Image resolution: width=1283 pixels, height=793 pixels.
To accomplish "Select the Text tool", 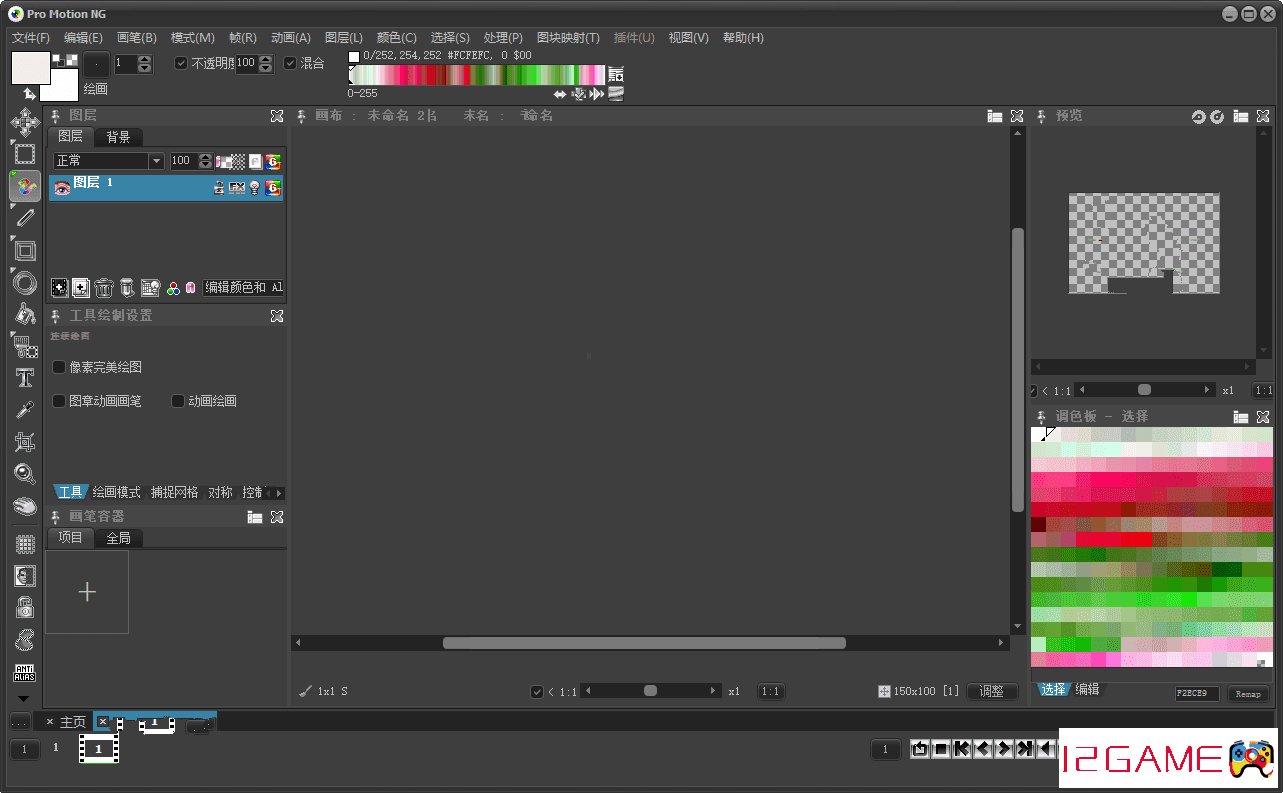I will tap(25, 378).
